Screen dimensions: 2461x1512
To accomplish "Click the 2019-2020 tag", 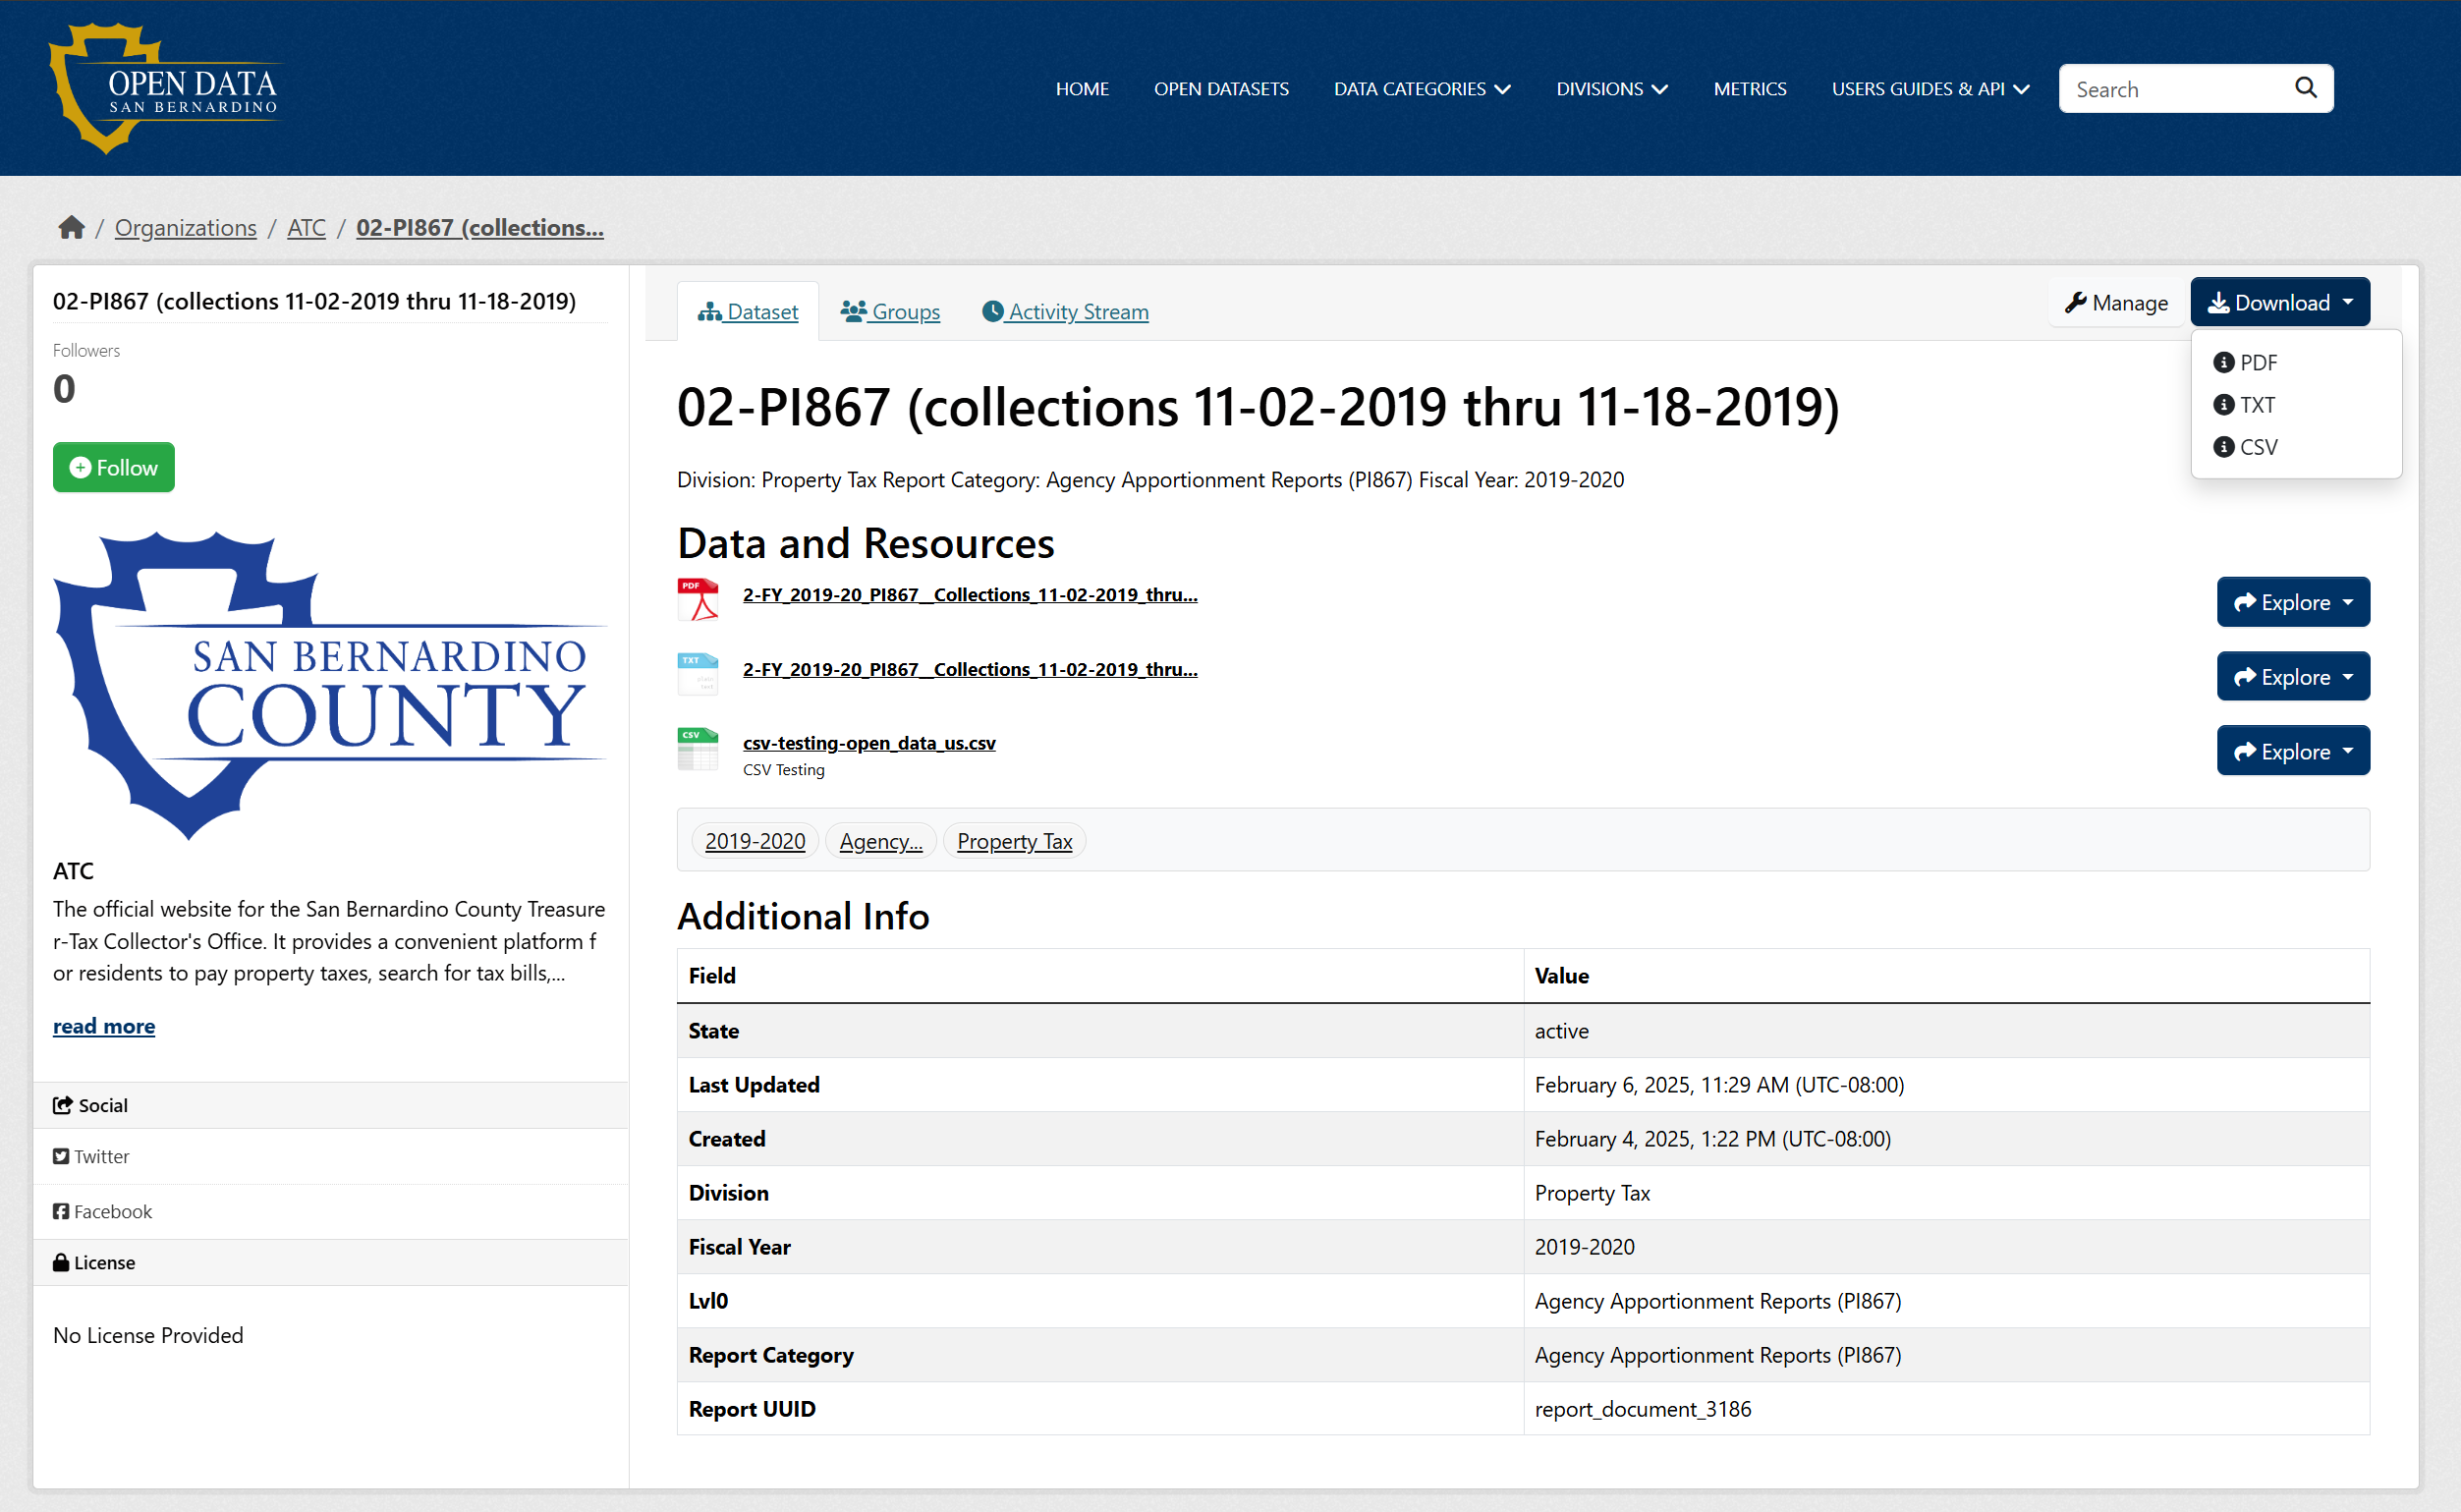I will coord(755,841).
